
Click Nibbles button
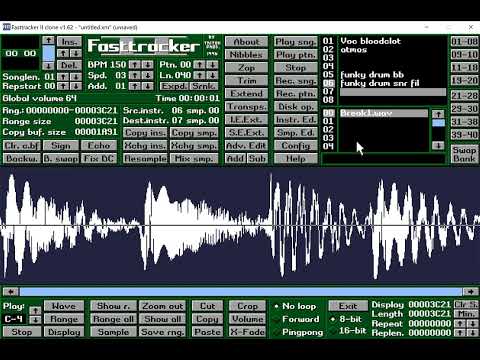(246, 55)
